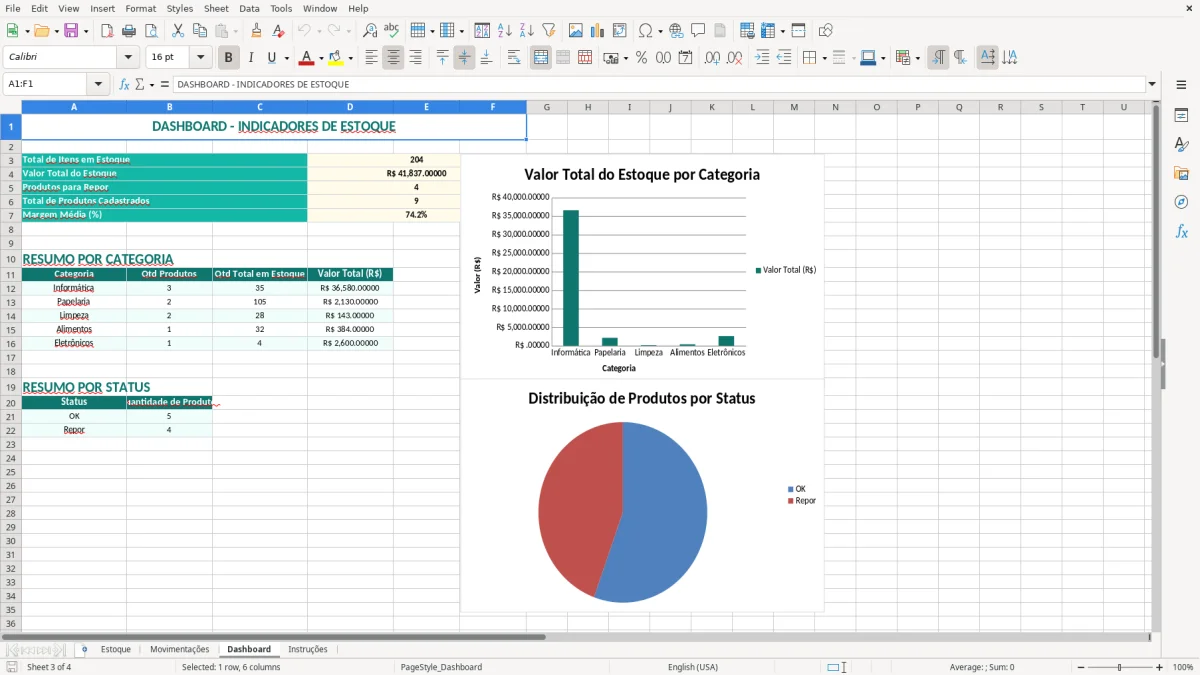Image resolution: width=1200 pixels, height=675 pixels.
Task: Open the Function Wizard fx button
Action: 125,84
